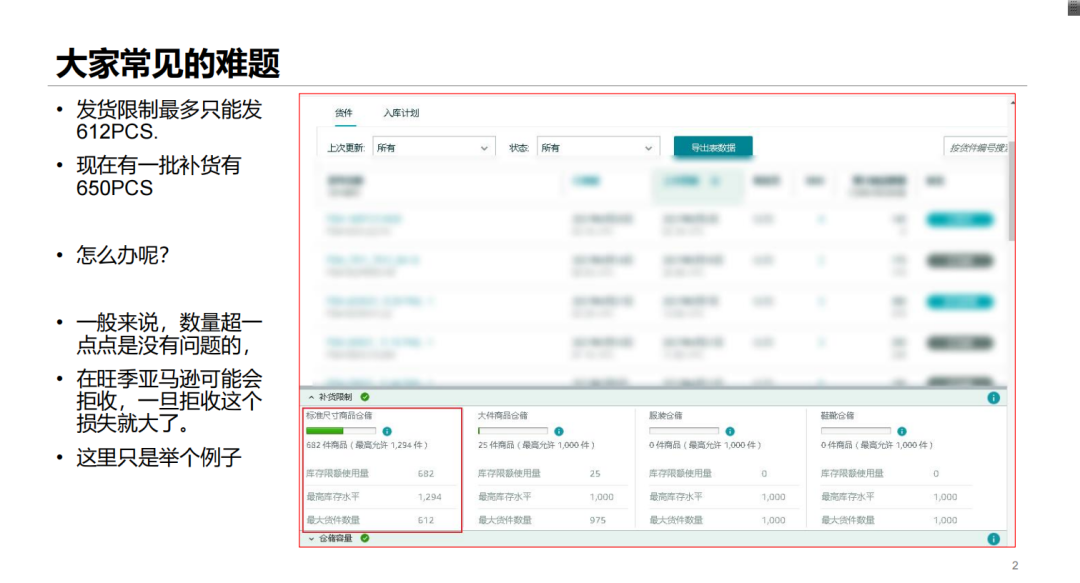Click the info icon beside the 标准尺寸商品仓储 progress bar
1080x583 pixels.
click(387, 431)
